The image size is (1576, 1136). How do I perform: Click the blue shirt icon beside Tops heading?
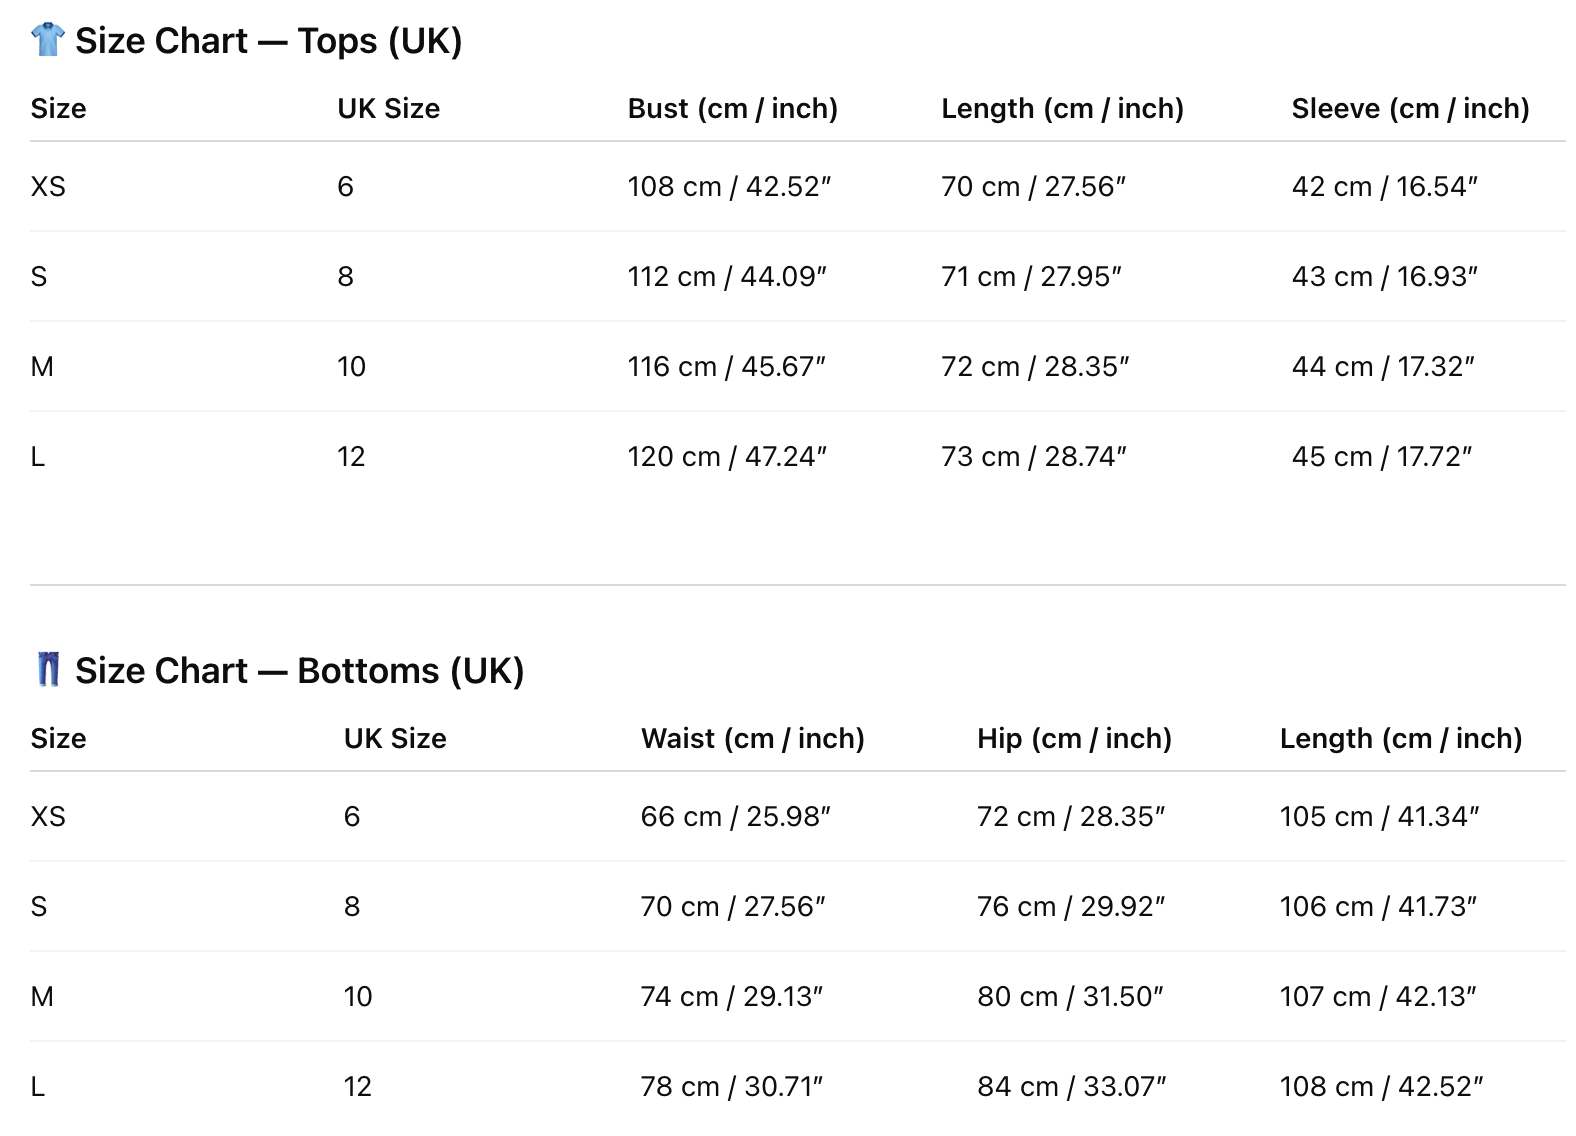click(x=47, y=40)
